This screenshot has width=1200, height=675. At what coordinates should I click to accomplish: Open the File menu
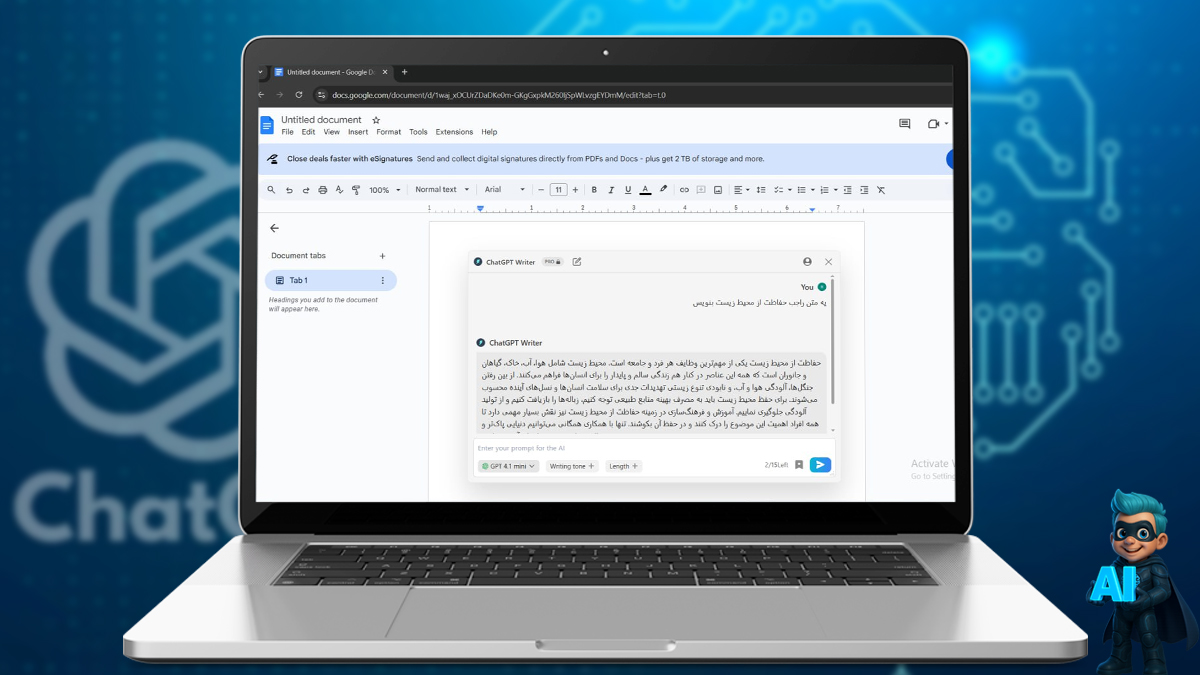point(288,132)
